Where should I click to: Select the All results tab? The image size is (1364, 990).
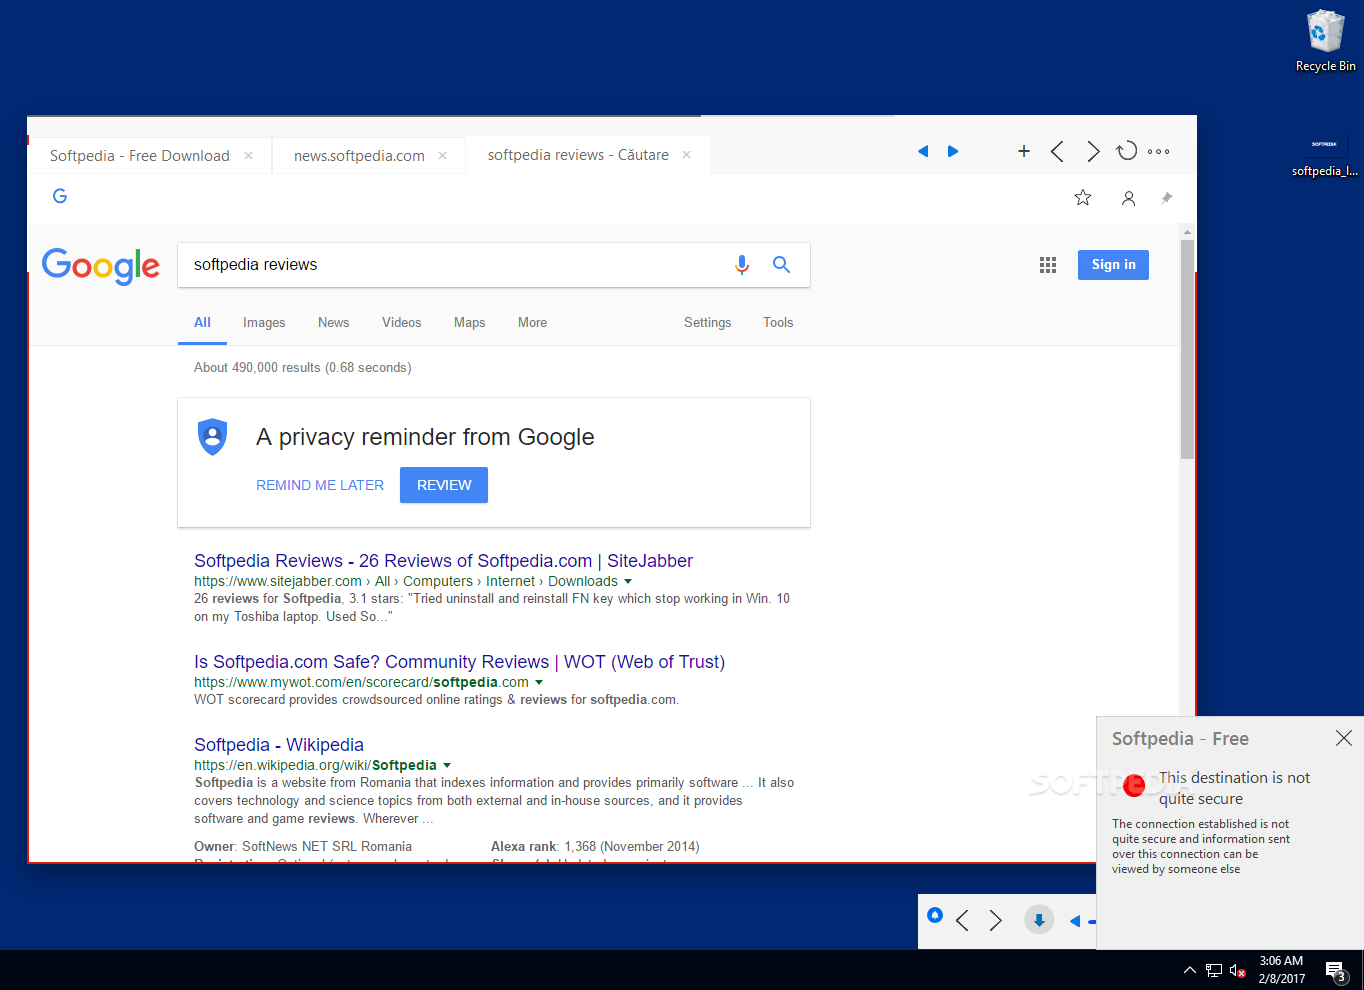pos(202,322)
